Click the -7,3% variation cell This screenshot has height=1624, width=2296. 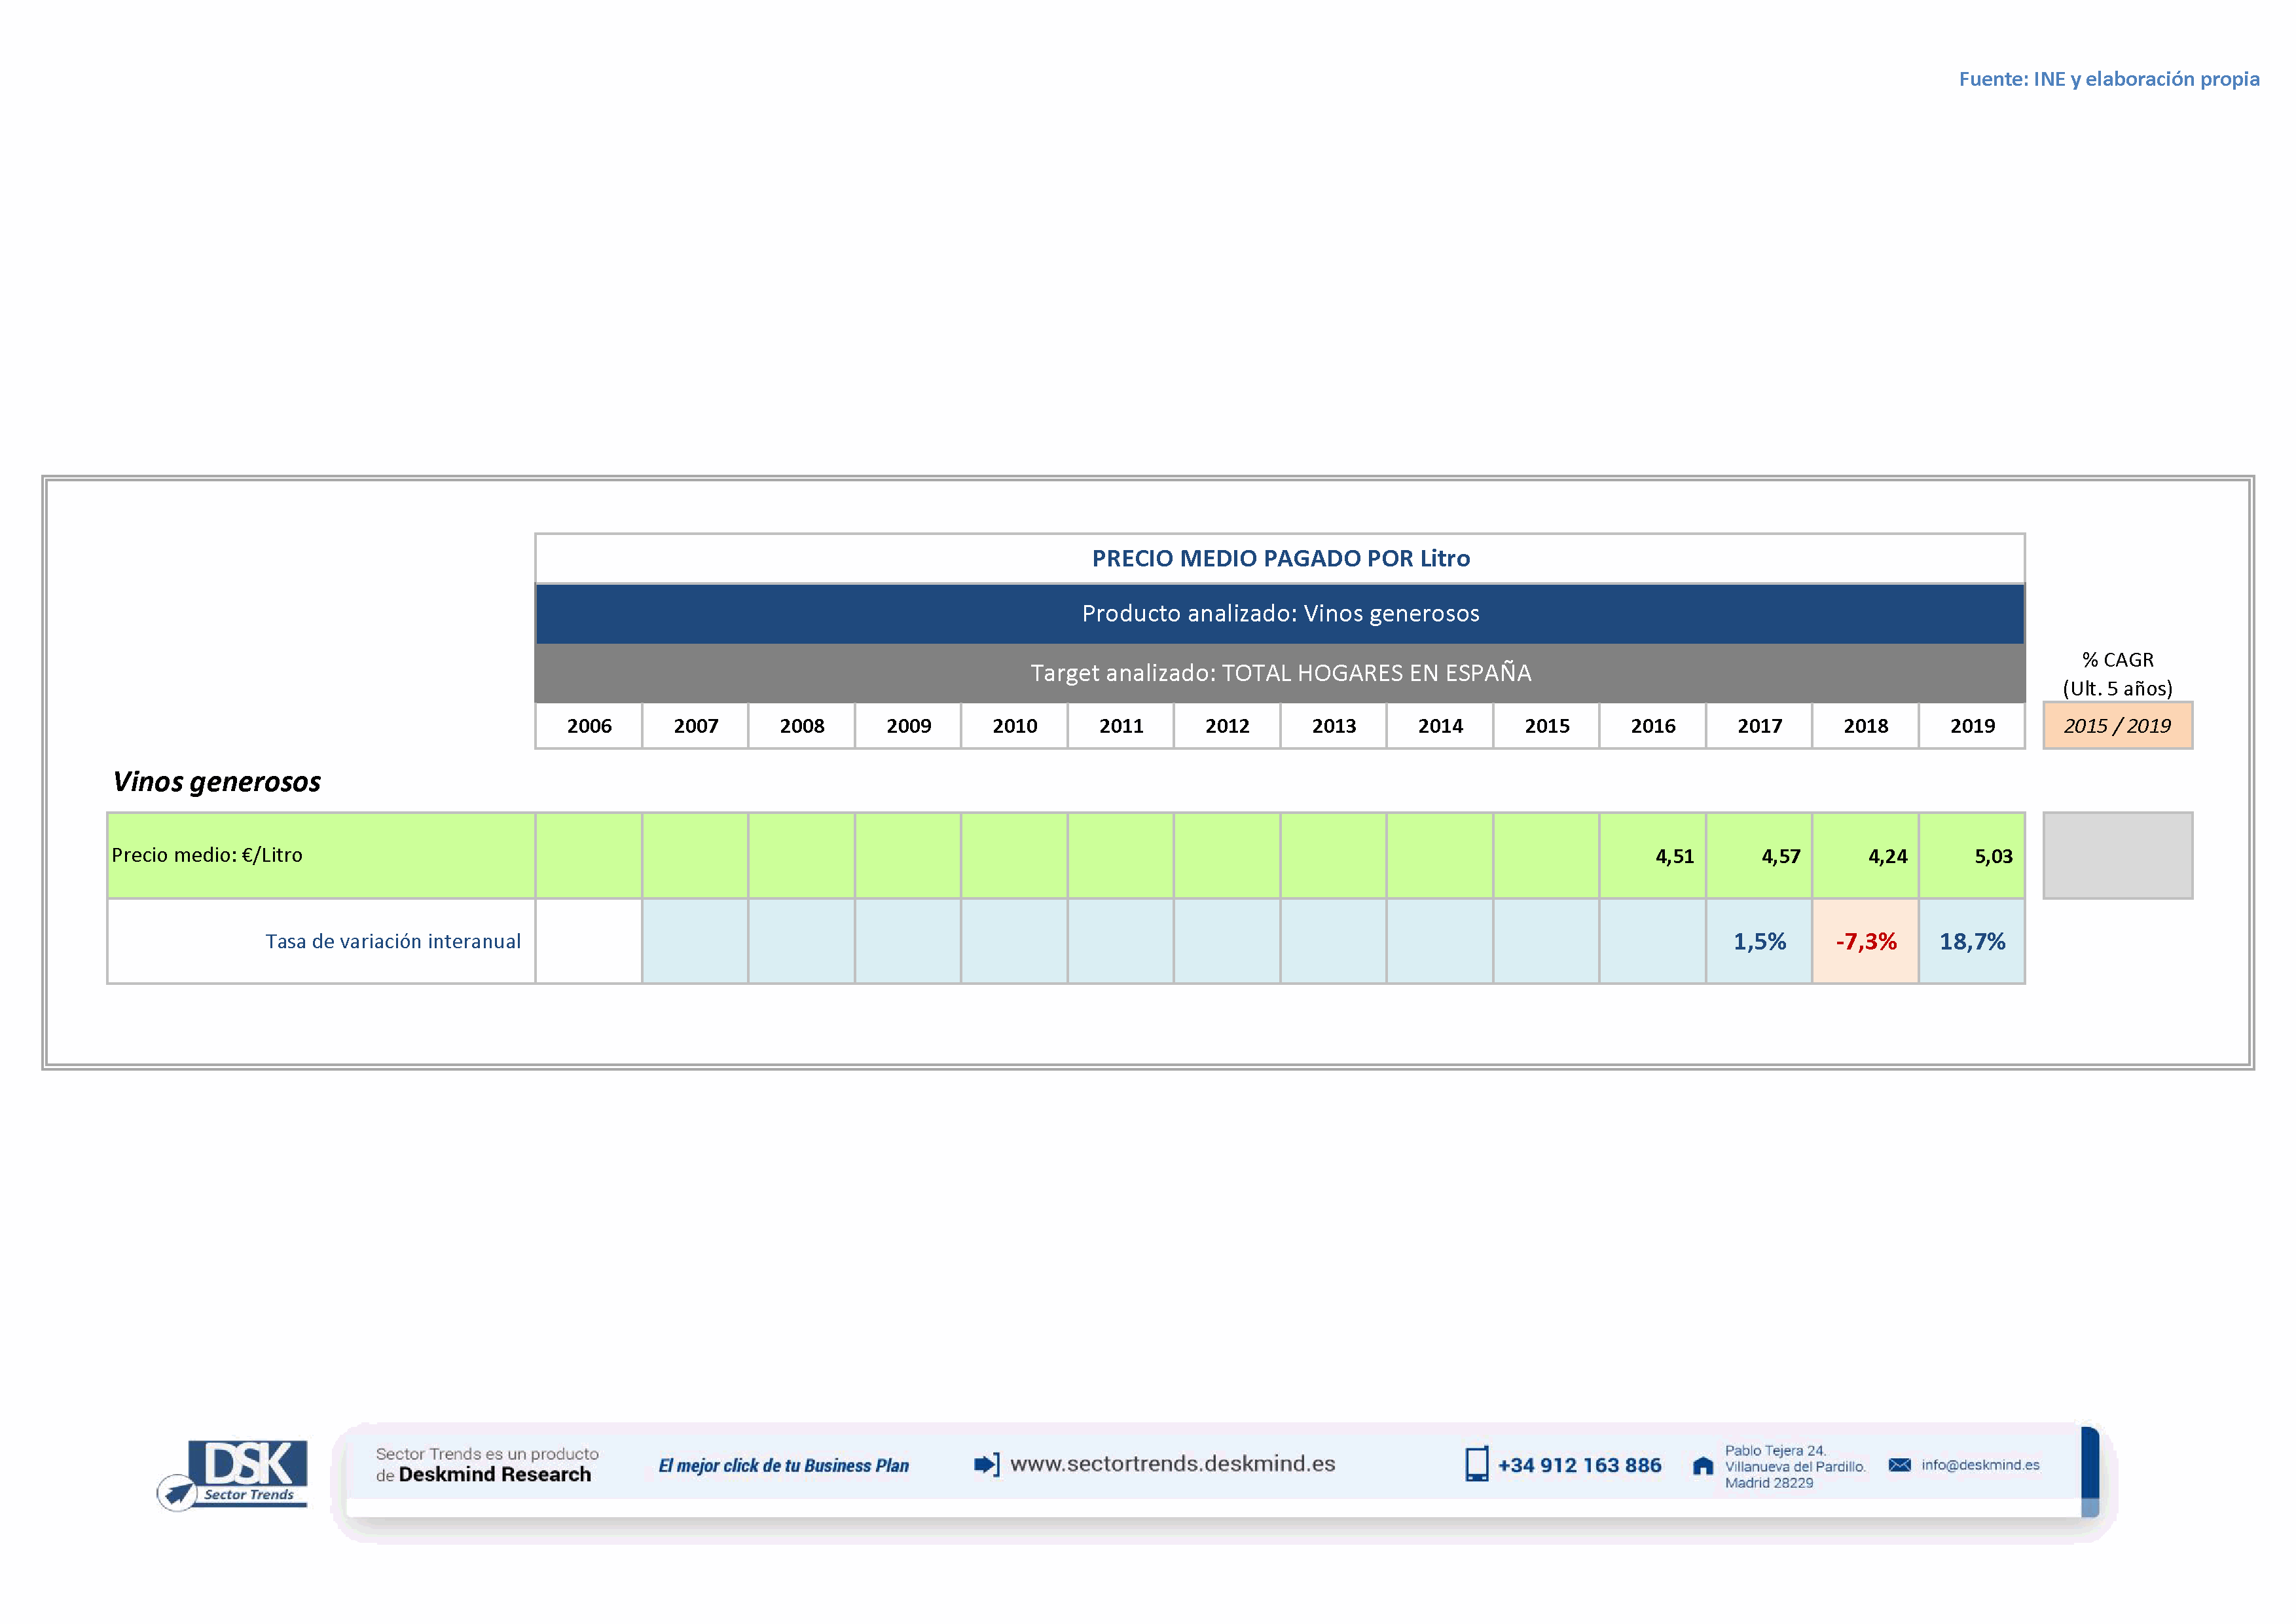pyautogui.click(x=1865, y=941)
